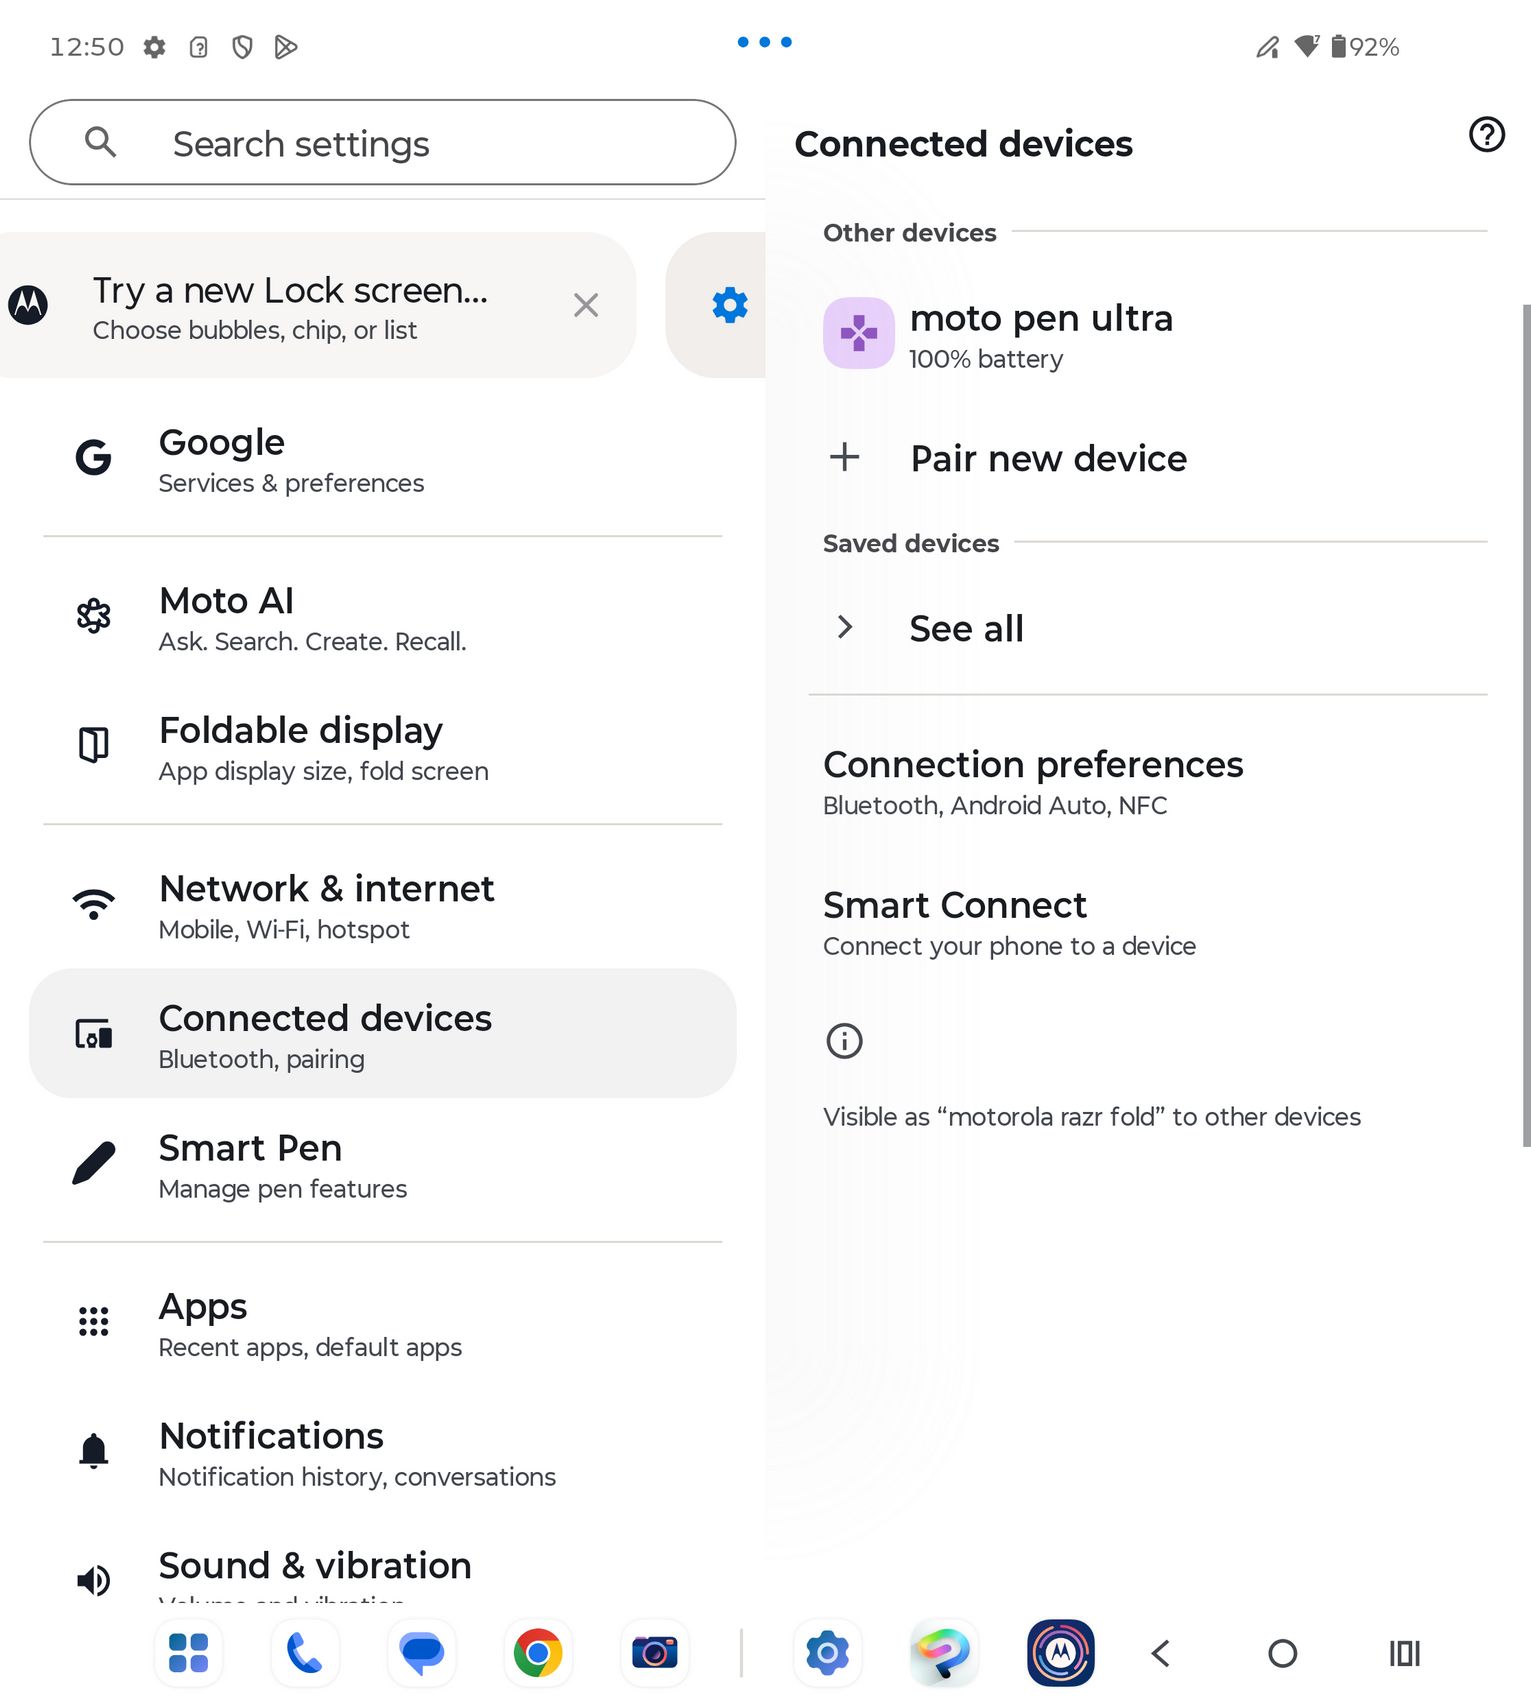
Task: Tap the Moto app icon in taskbar
Action: 1060,1653
